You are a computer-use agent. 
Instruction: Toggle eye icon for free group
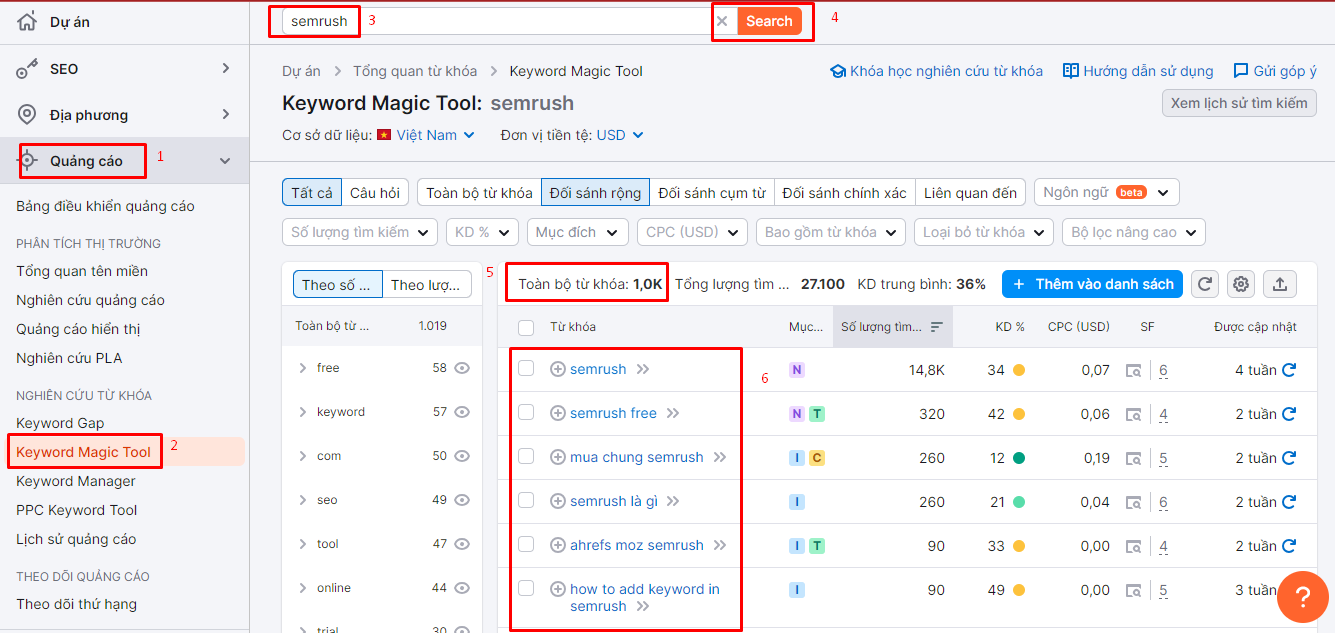462,368
